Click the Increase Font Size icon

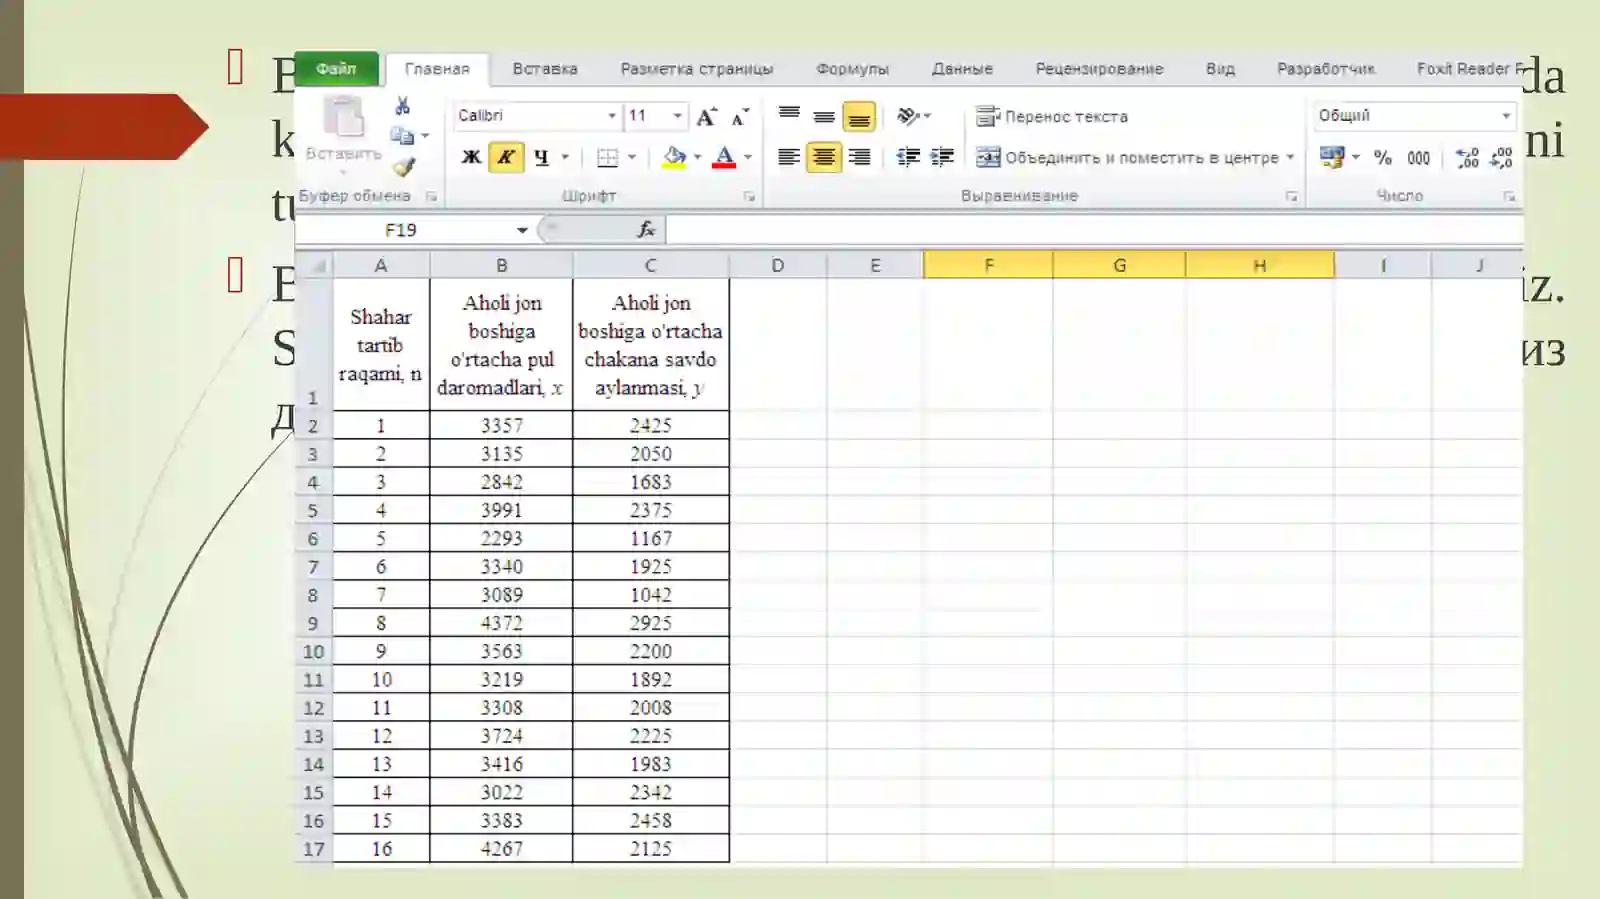click(707, 117)
